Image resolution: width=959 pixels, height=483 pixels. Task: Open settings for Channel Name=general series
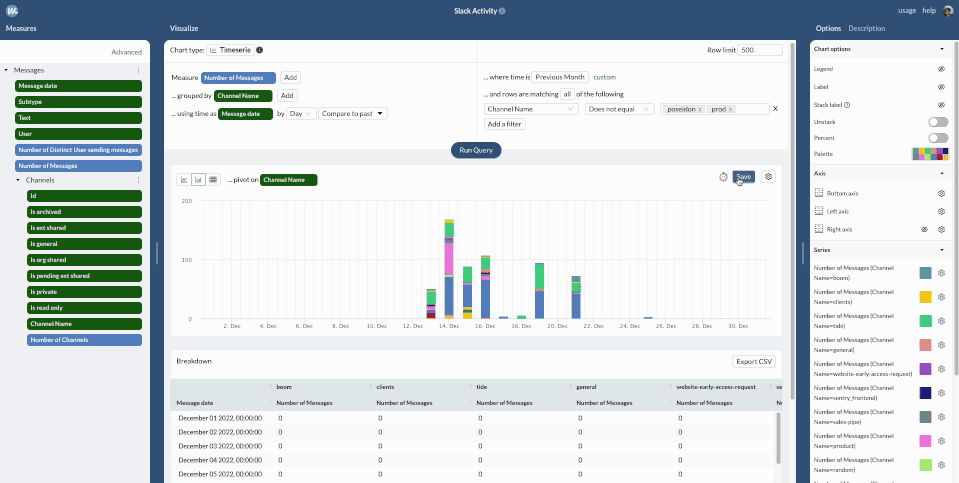[942, 345]
